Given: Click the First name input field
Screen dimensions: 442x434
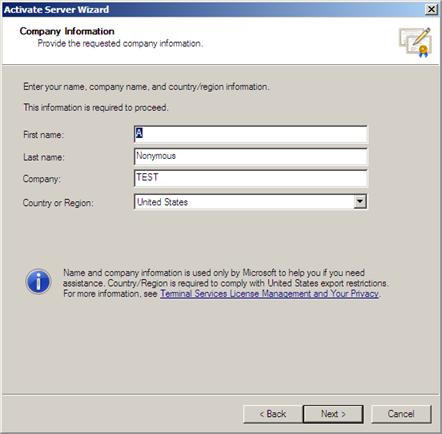Looking at the screenshot, I should (x=251, y=134).
